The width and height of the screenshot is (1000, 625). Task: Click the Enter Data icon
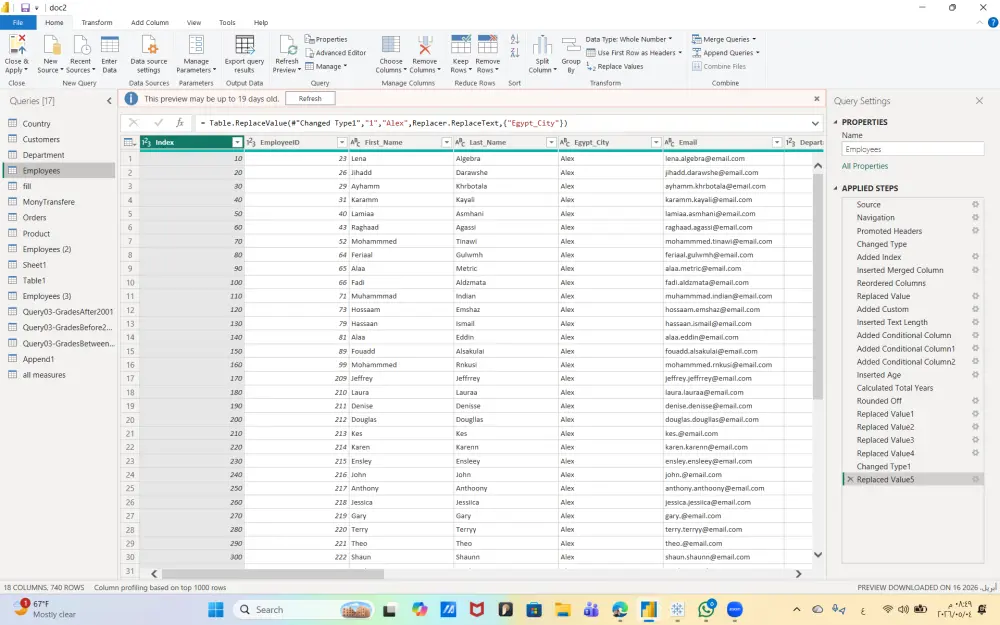click(110, 46)
